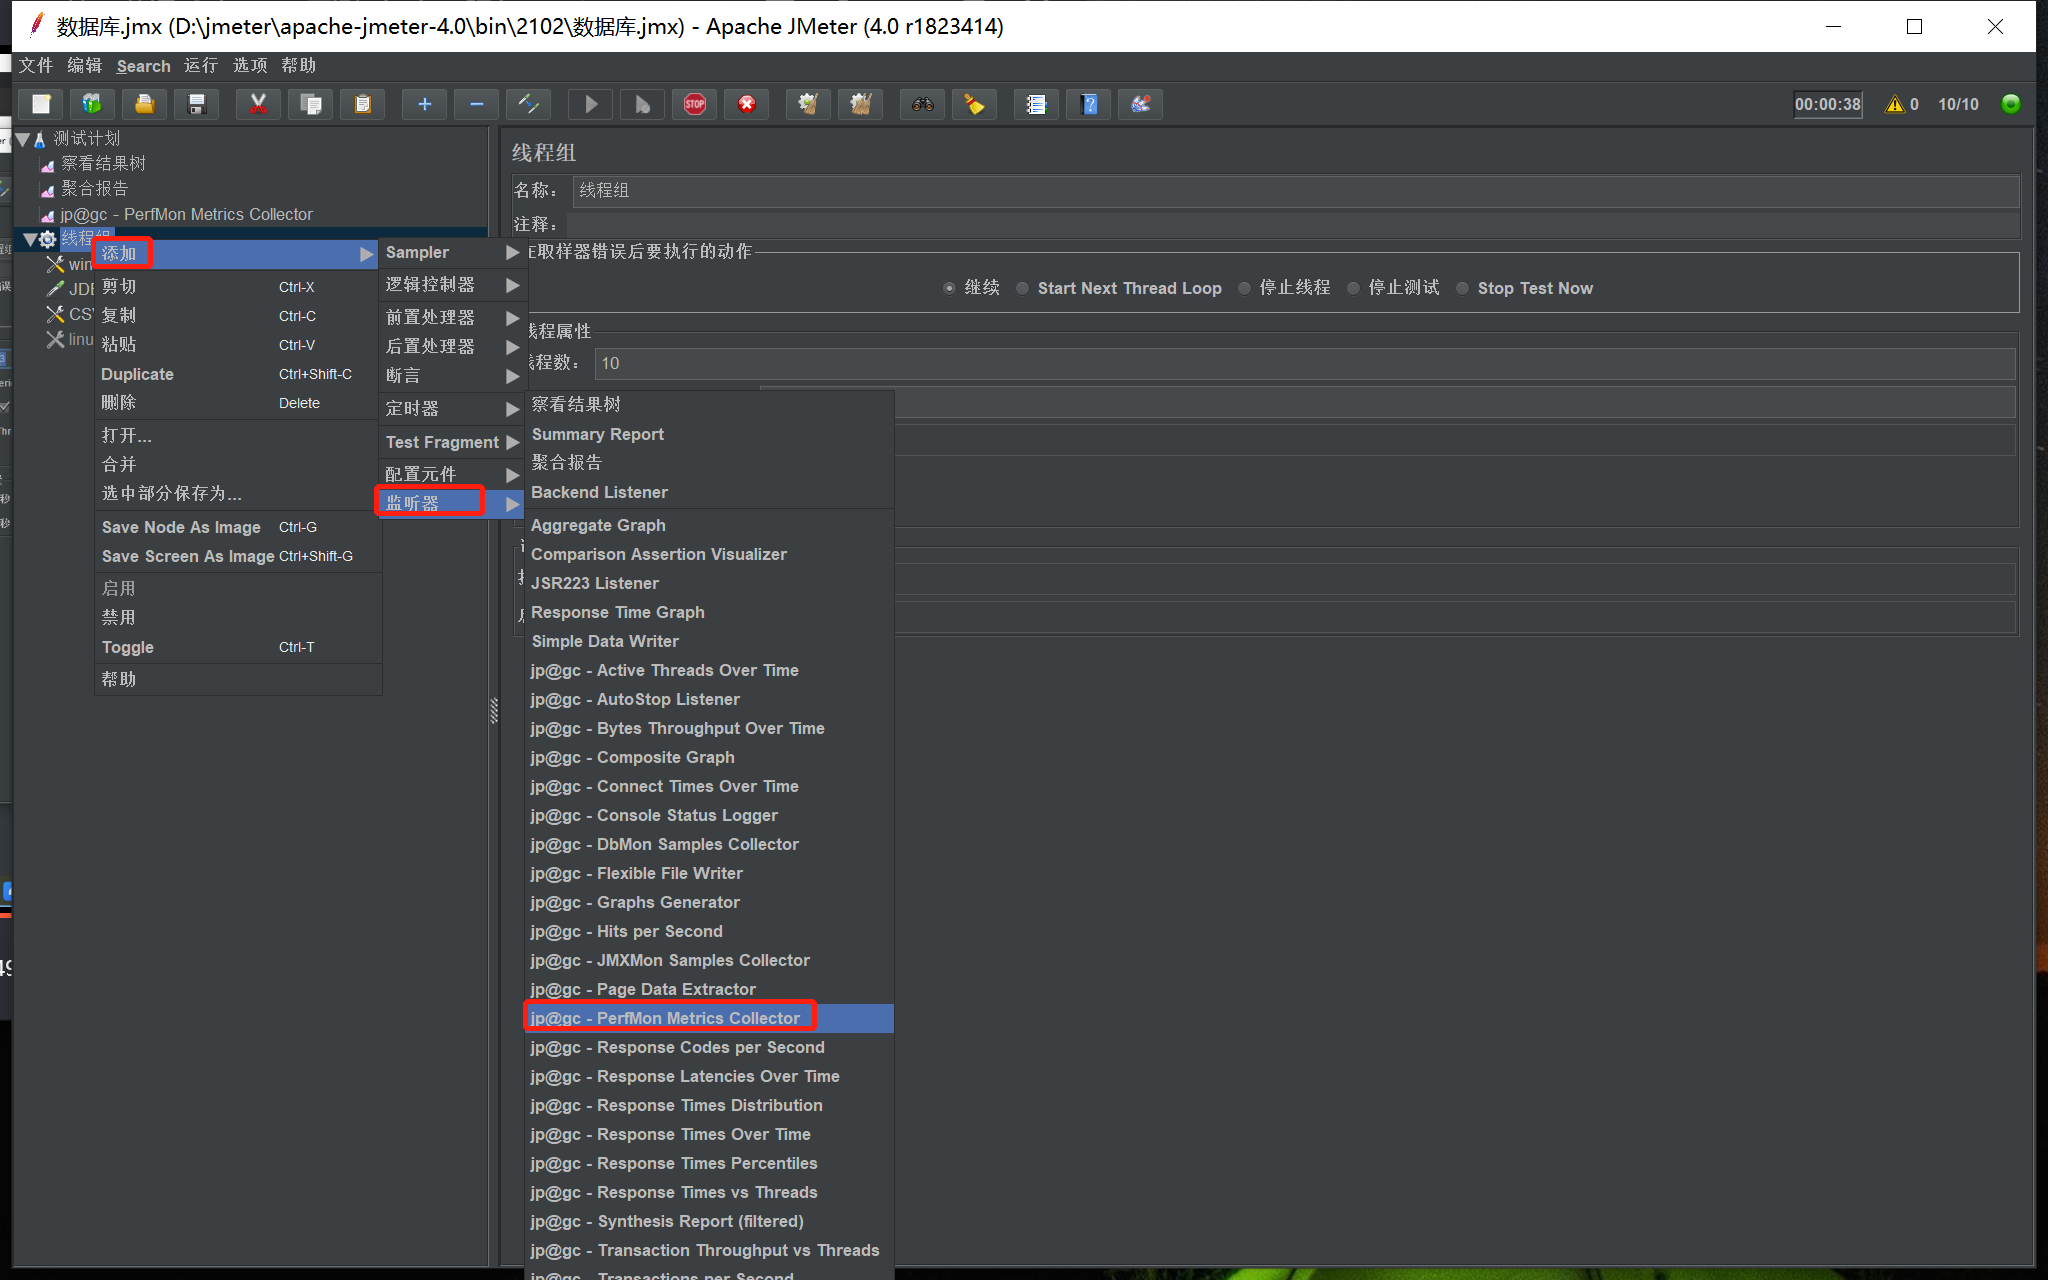Select the Stop Test Now radio option
The height and width of the screenshot is (1280, 2048).
pyautogui.click(x=1462, y=288)
